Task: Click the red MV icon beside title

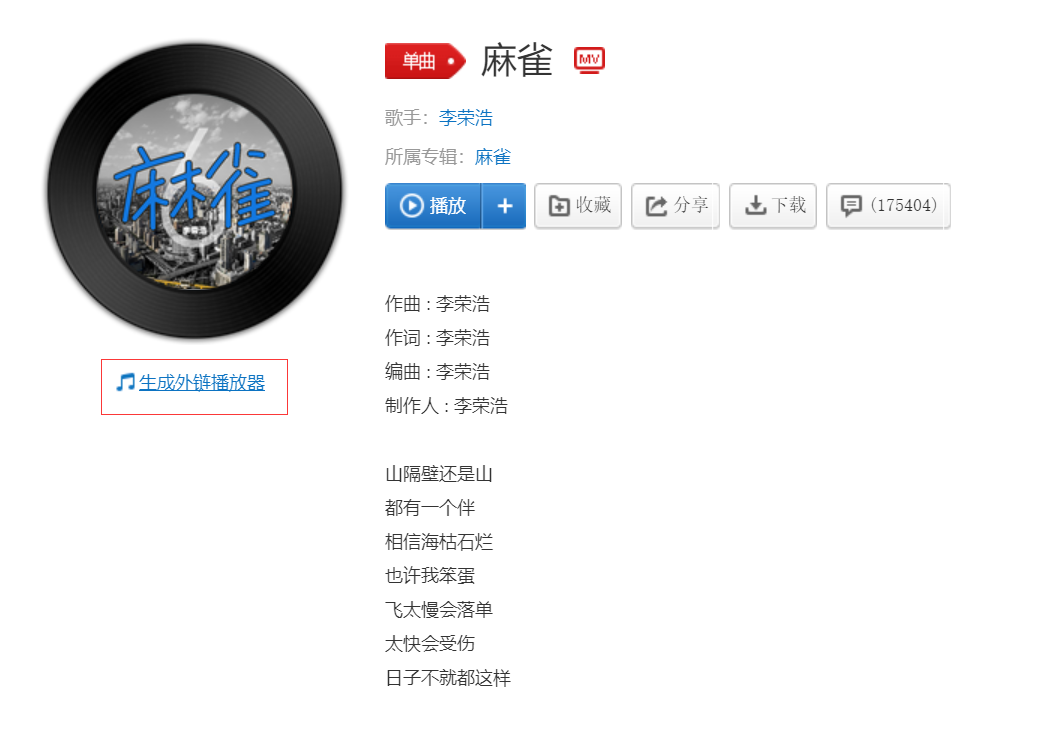Action: tap(589, 60)
